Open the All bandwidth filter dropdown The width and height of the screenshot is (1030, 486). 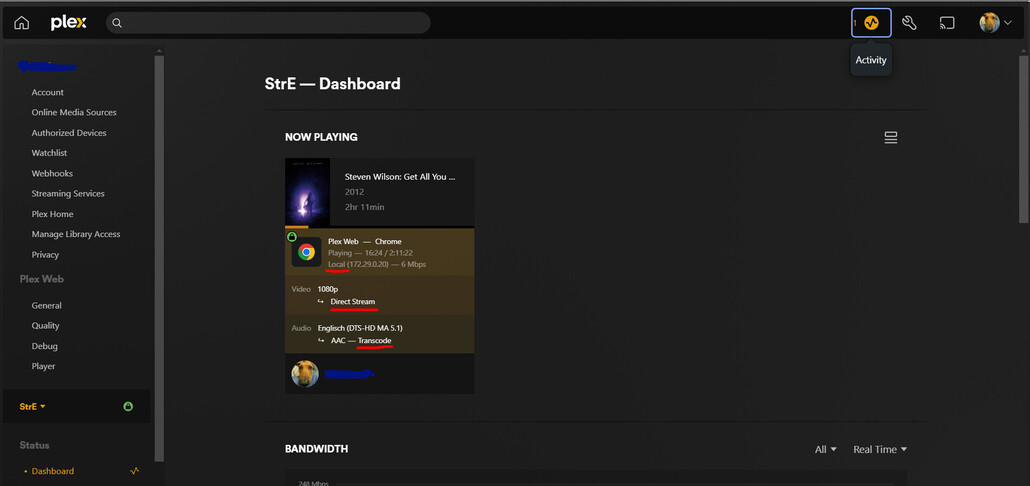[826, 449]
